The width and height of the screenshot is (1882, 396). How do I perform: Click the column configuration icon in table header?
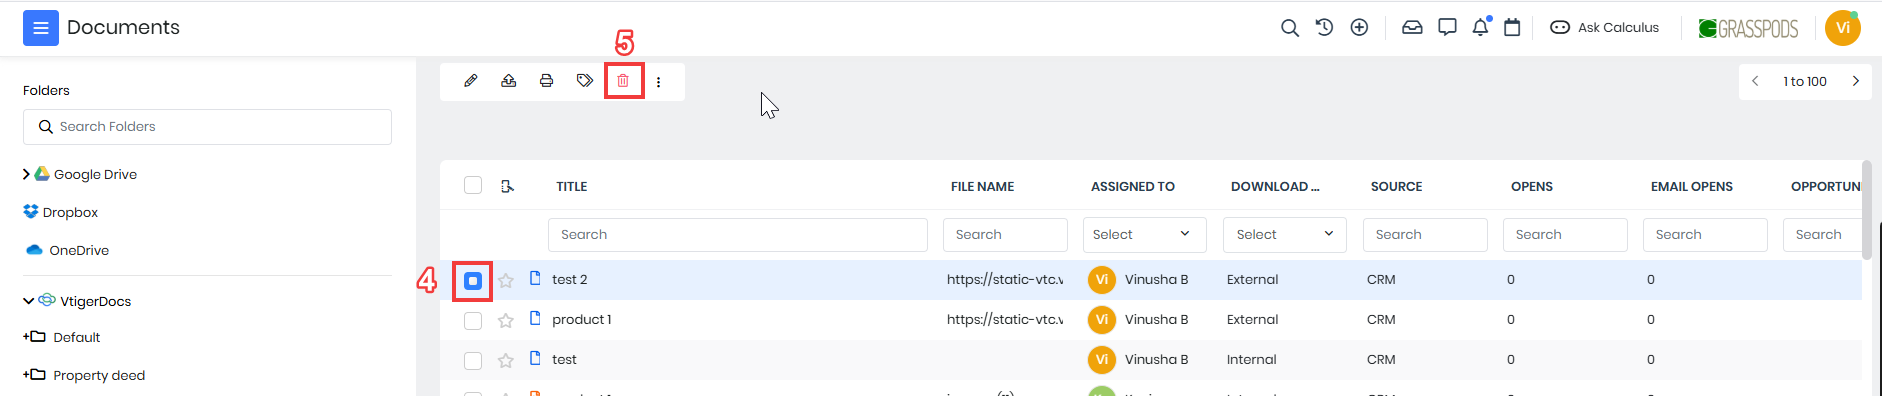(507, 186)
